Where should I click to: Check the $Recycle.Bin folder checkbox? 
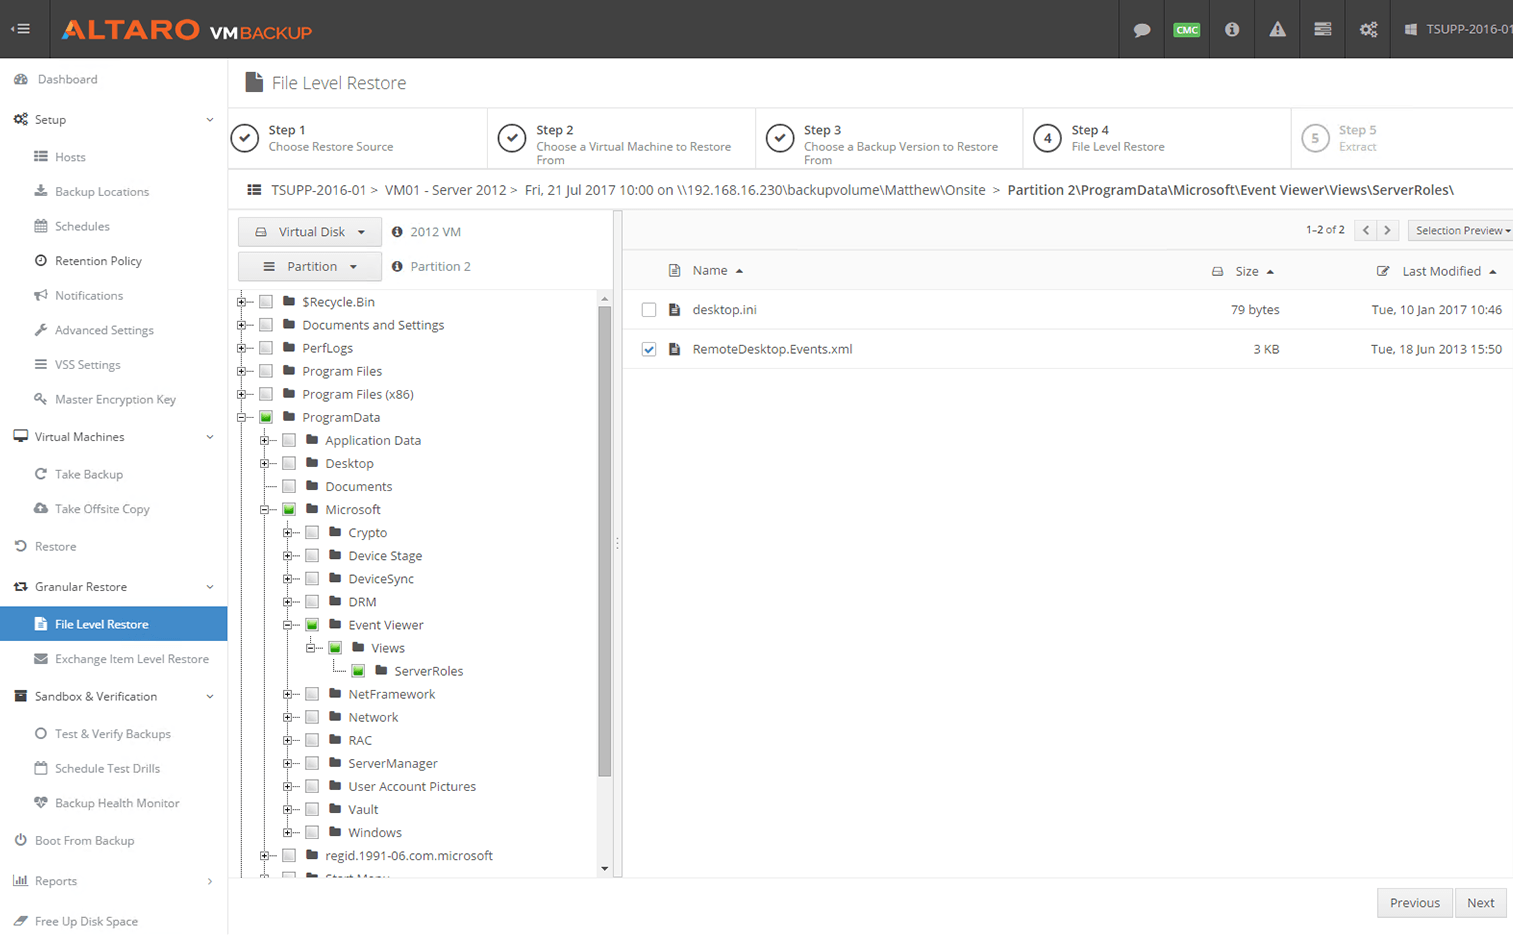tap(266, 301)
